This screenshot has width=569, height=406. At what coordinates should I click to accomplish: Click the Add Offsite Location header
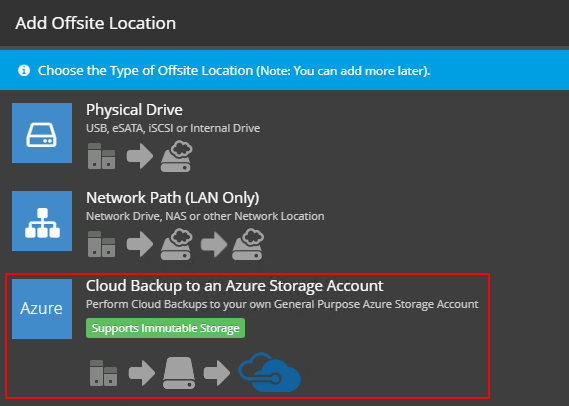point(96,23)
